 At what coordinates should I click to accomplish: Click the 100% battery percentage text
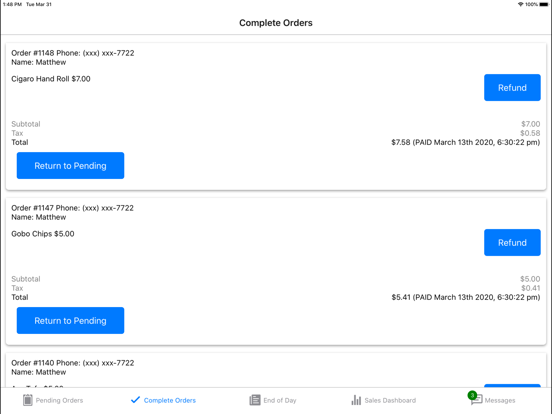click(532, 4)
